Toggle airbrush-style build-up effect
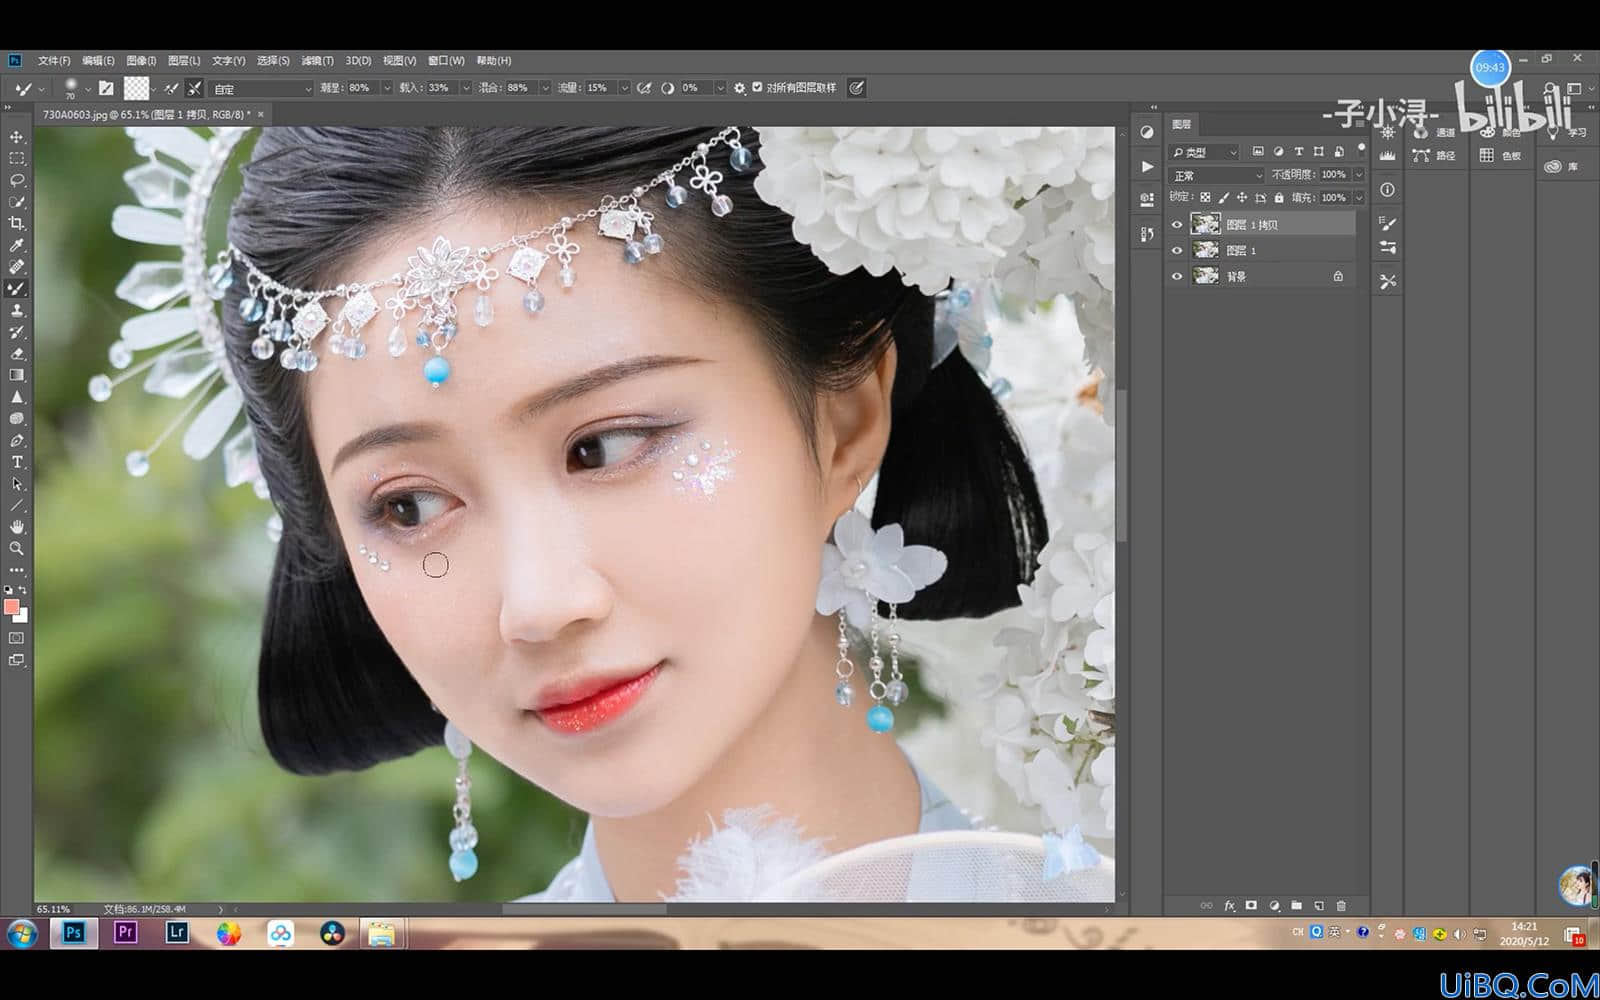Viewport: 1600px width, 1000px height. [x=645, y=88]
